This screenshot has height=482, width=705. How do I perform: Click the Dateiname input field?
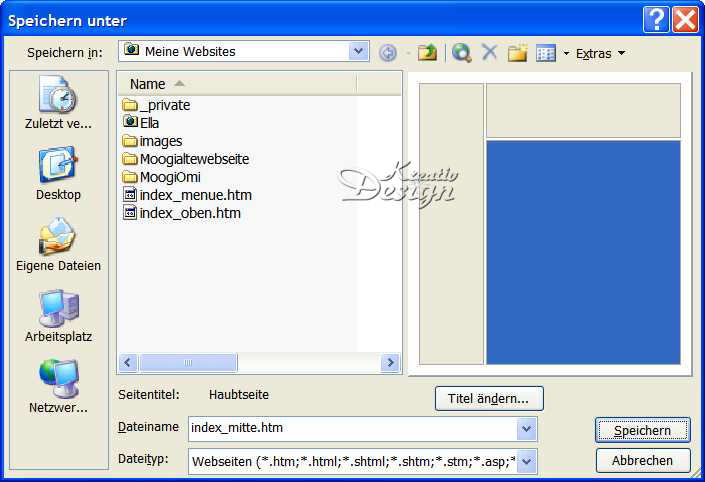click(353, 428)
